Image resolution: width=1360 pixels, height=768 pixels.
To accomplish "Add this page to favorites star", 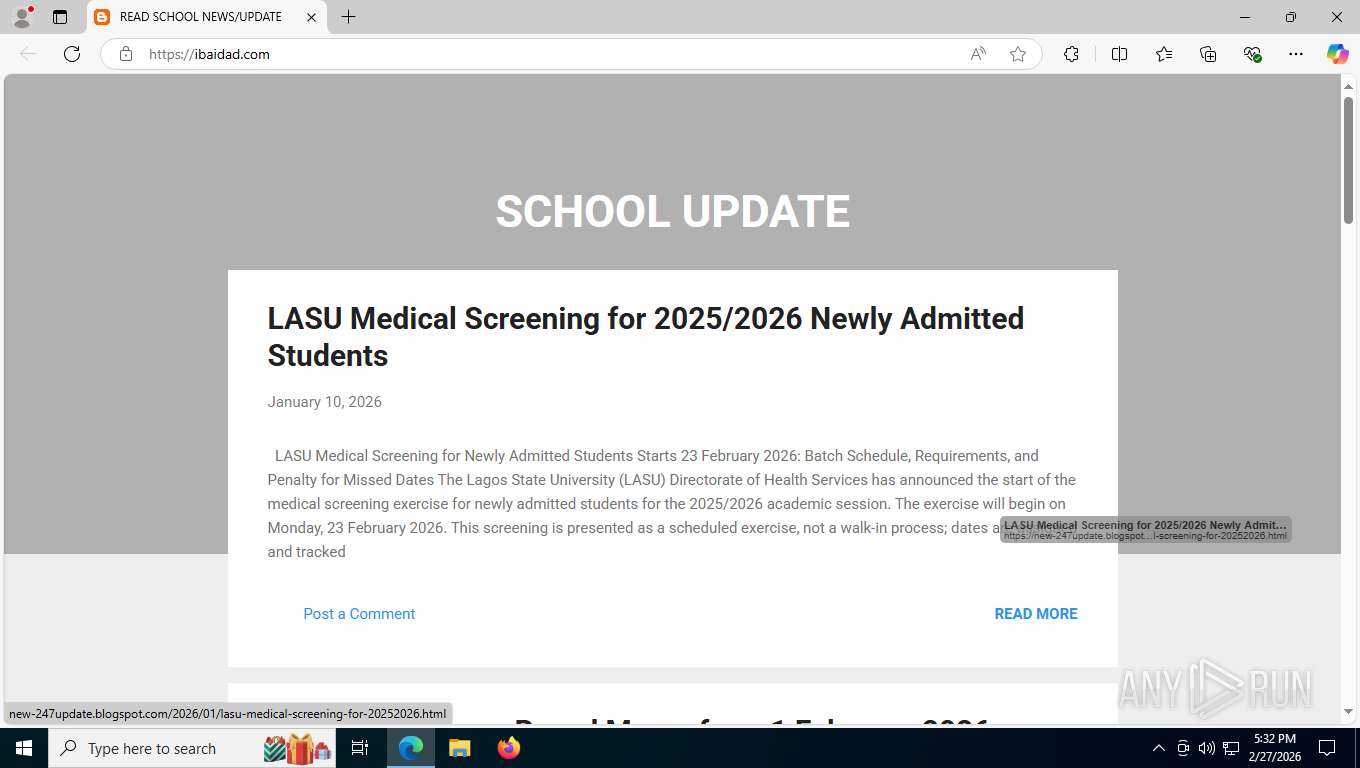I will (1018, 54).
